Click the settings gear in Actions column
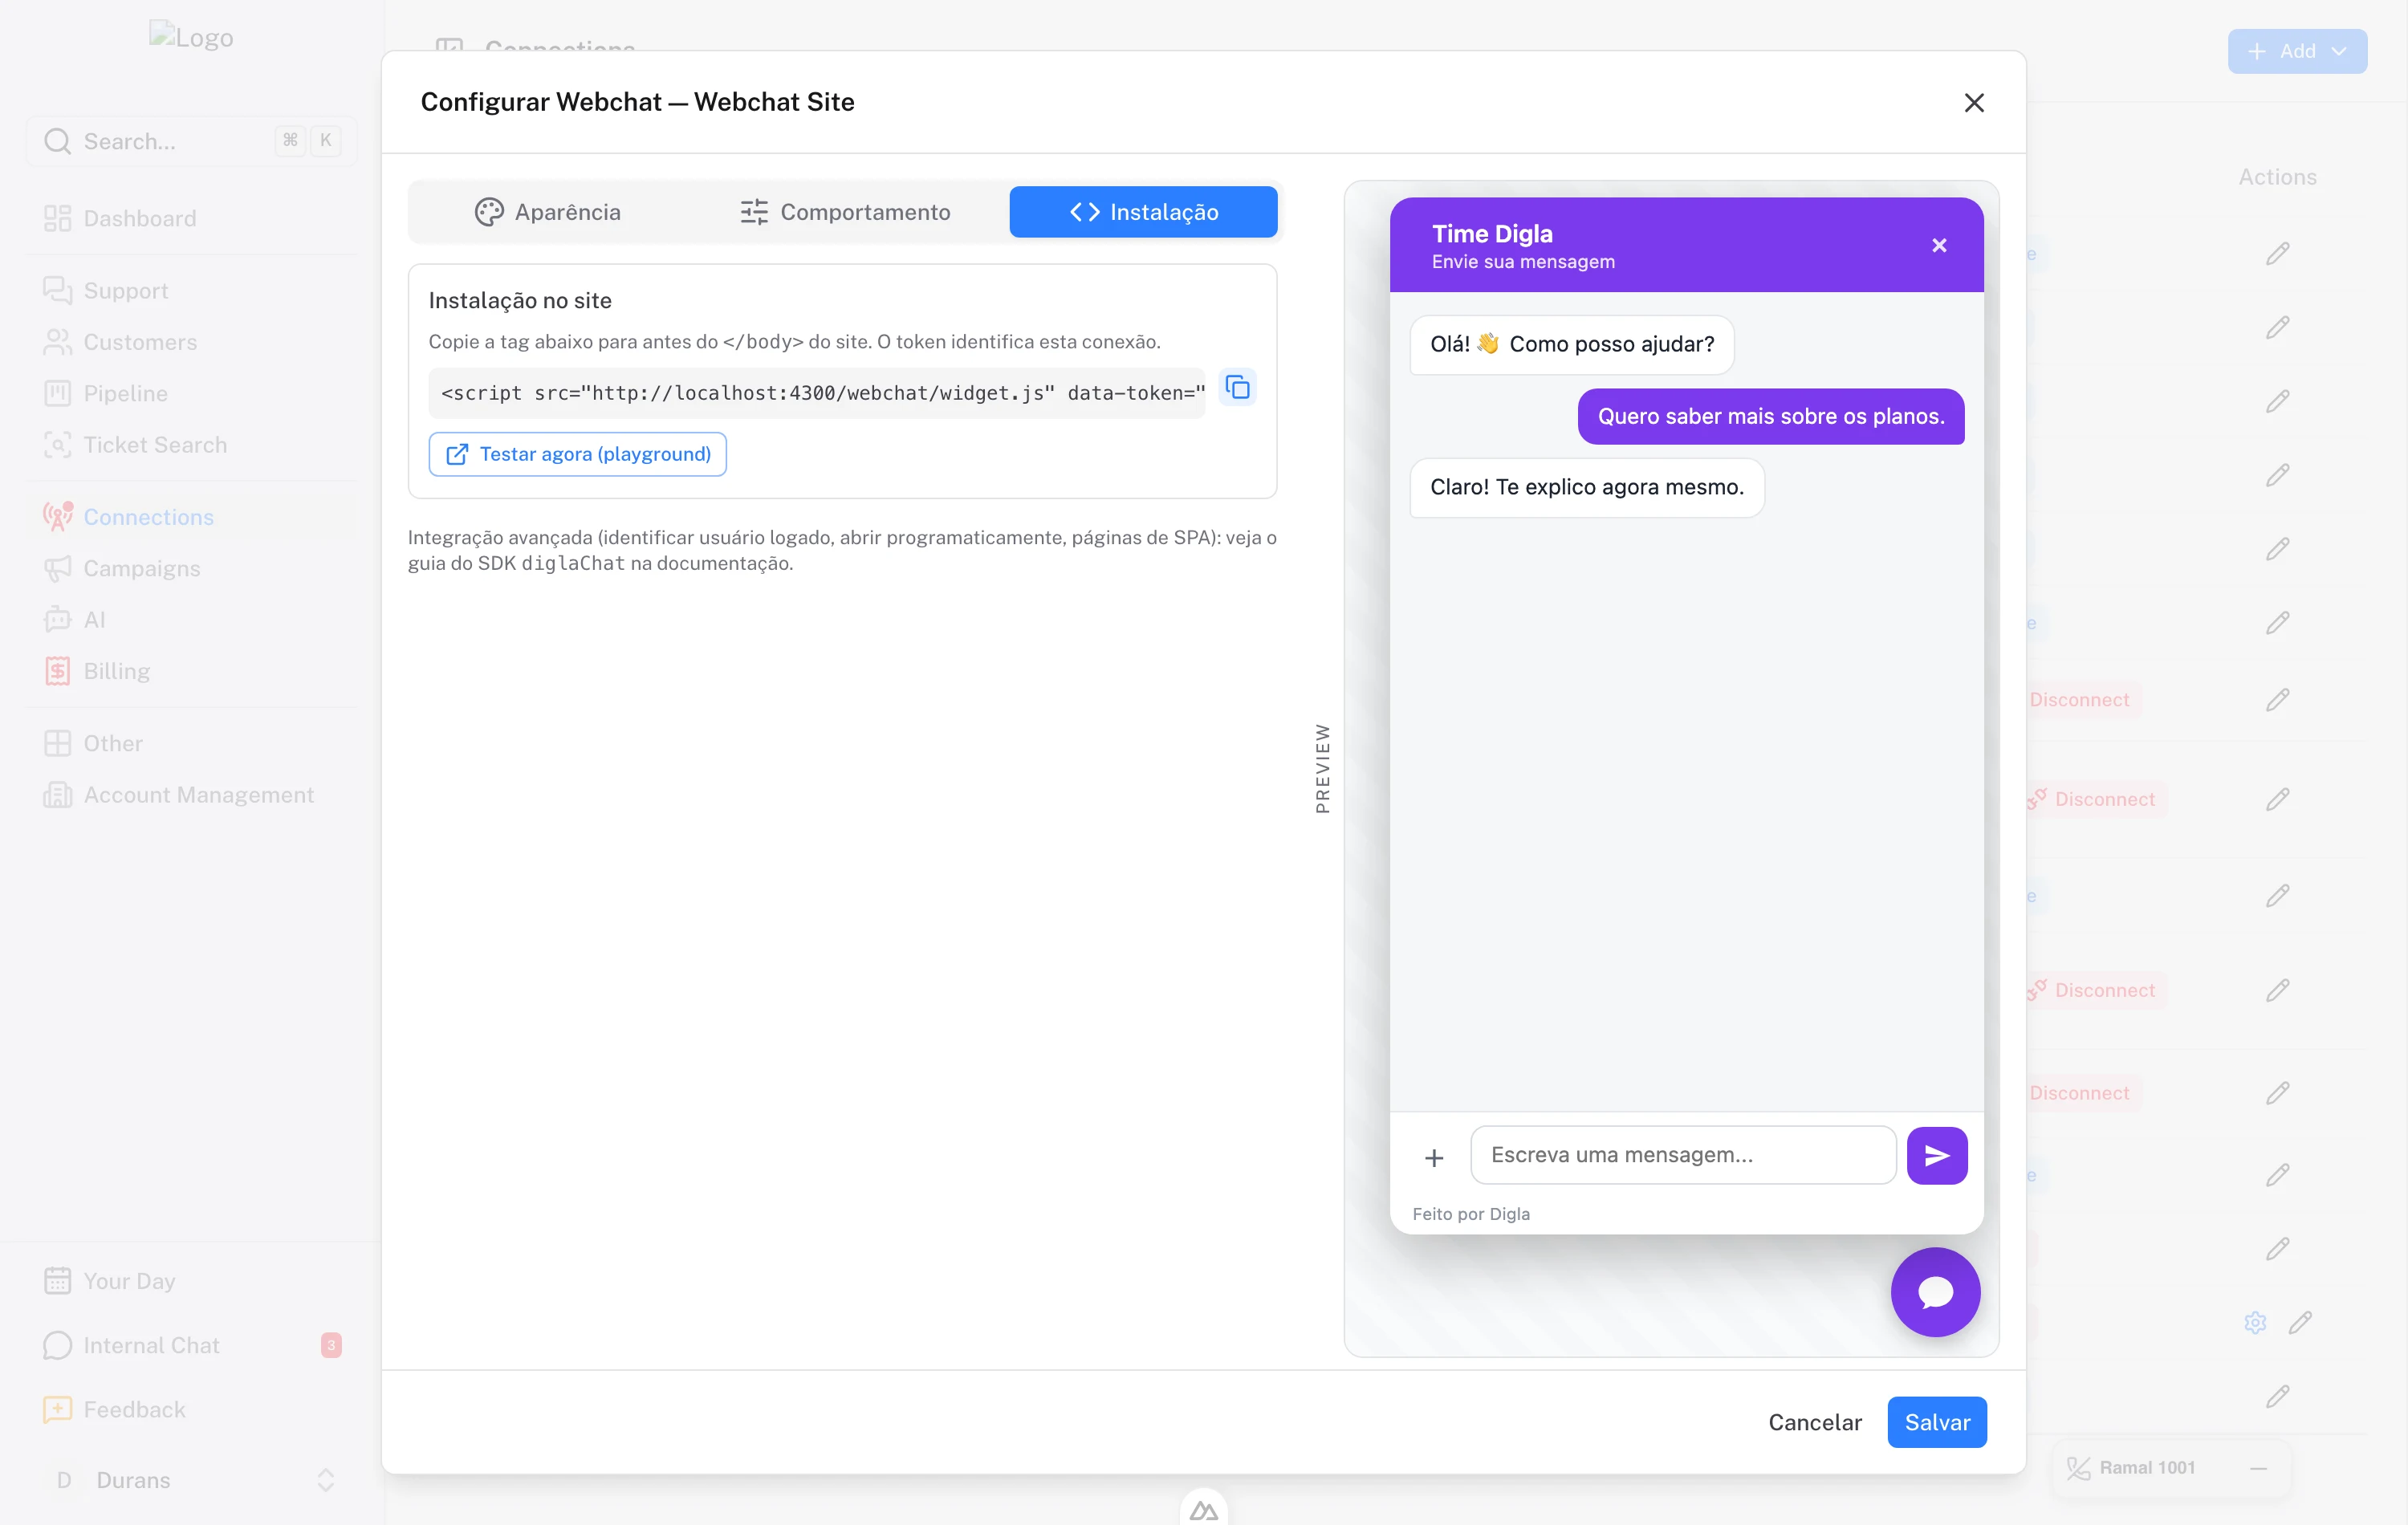The height and width of the screenshot is (1525, 2408). coord(2255,1323)
